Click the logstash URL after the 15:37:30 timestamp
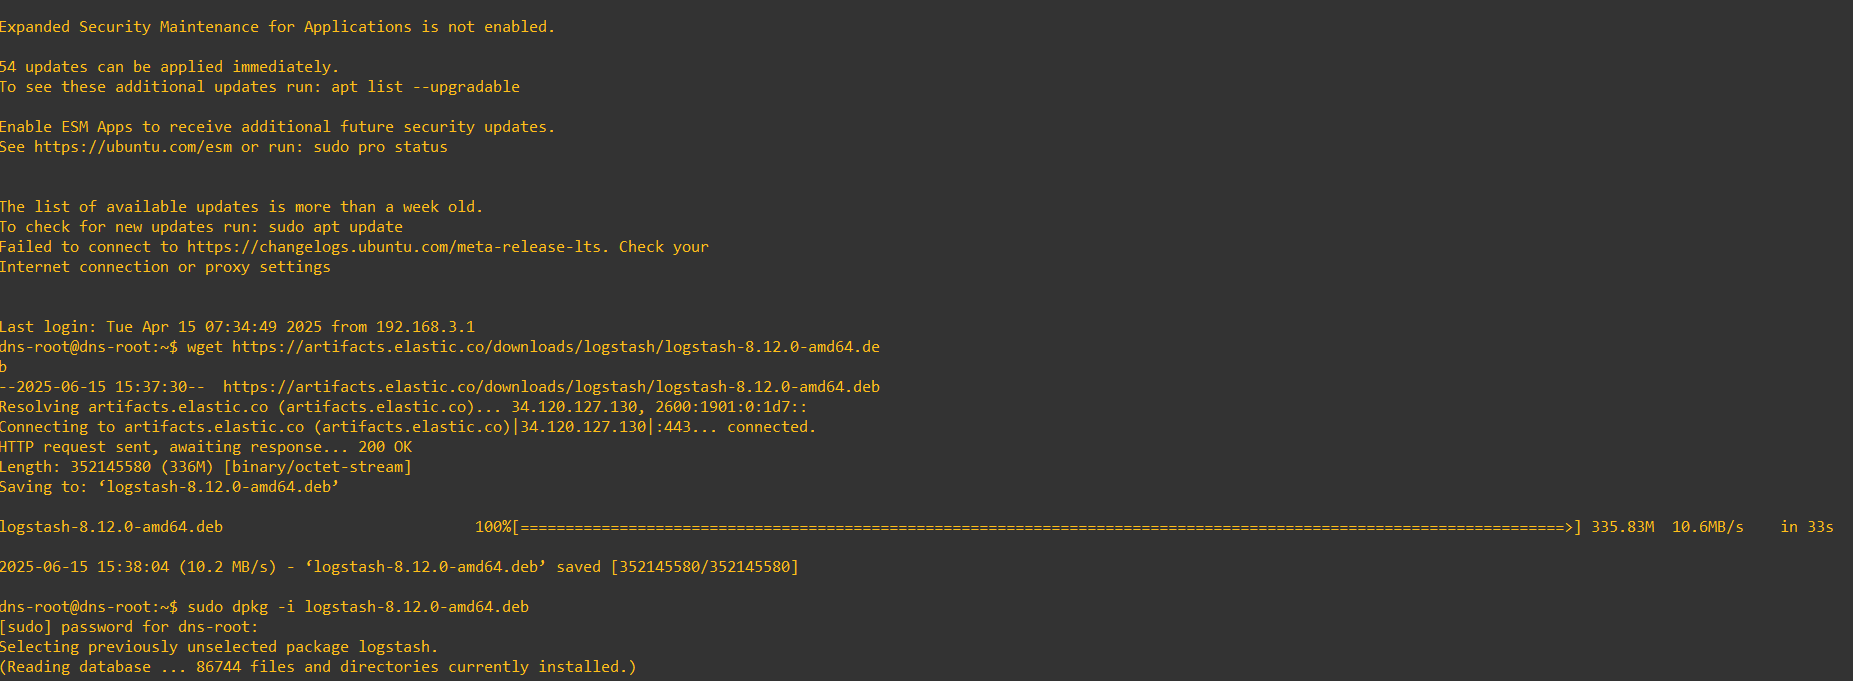Image resolution: width=1853 pixels, height=681 pixels. [551, 387]
